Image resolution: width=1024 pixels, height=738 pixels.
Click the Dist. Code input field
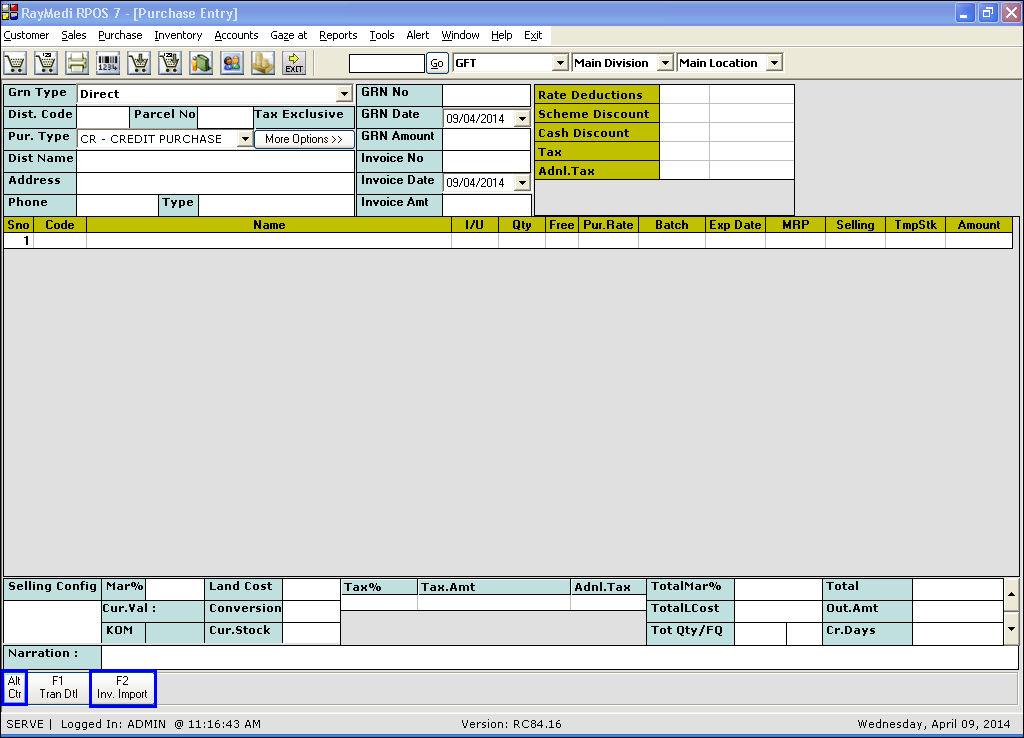coord(103,117)
